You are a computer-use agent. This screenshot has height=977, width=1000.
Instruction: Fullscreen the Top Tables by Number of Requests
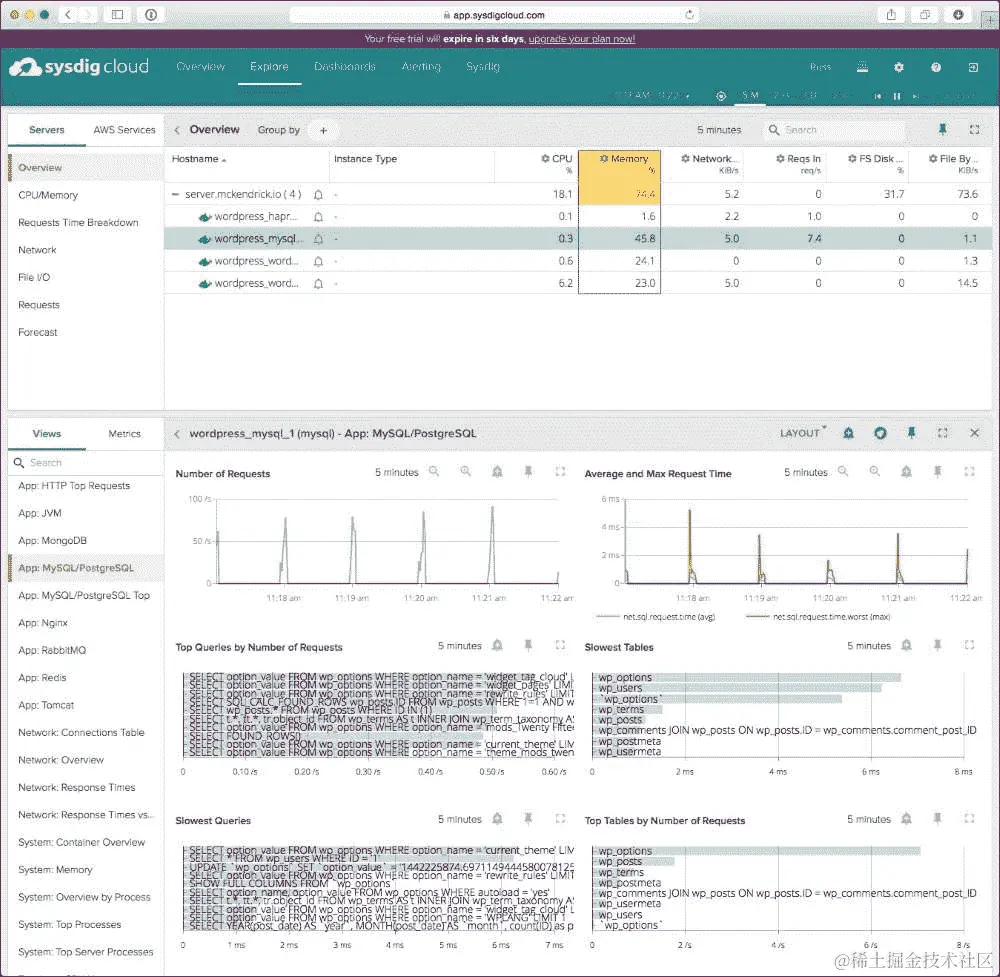pos(969,818)
